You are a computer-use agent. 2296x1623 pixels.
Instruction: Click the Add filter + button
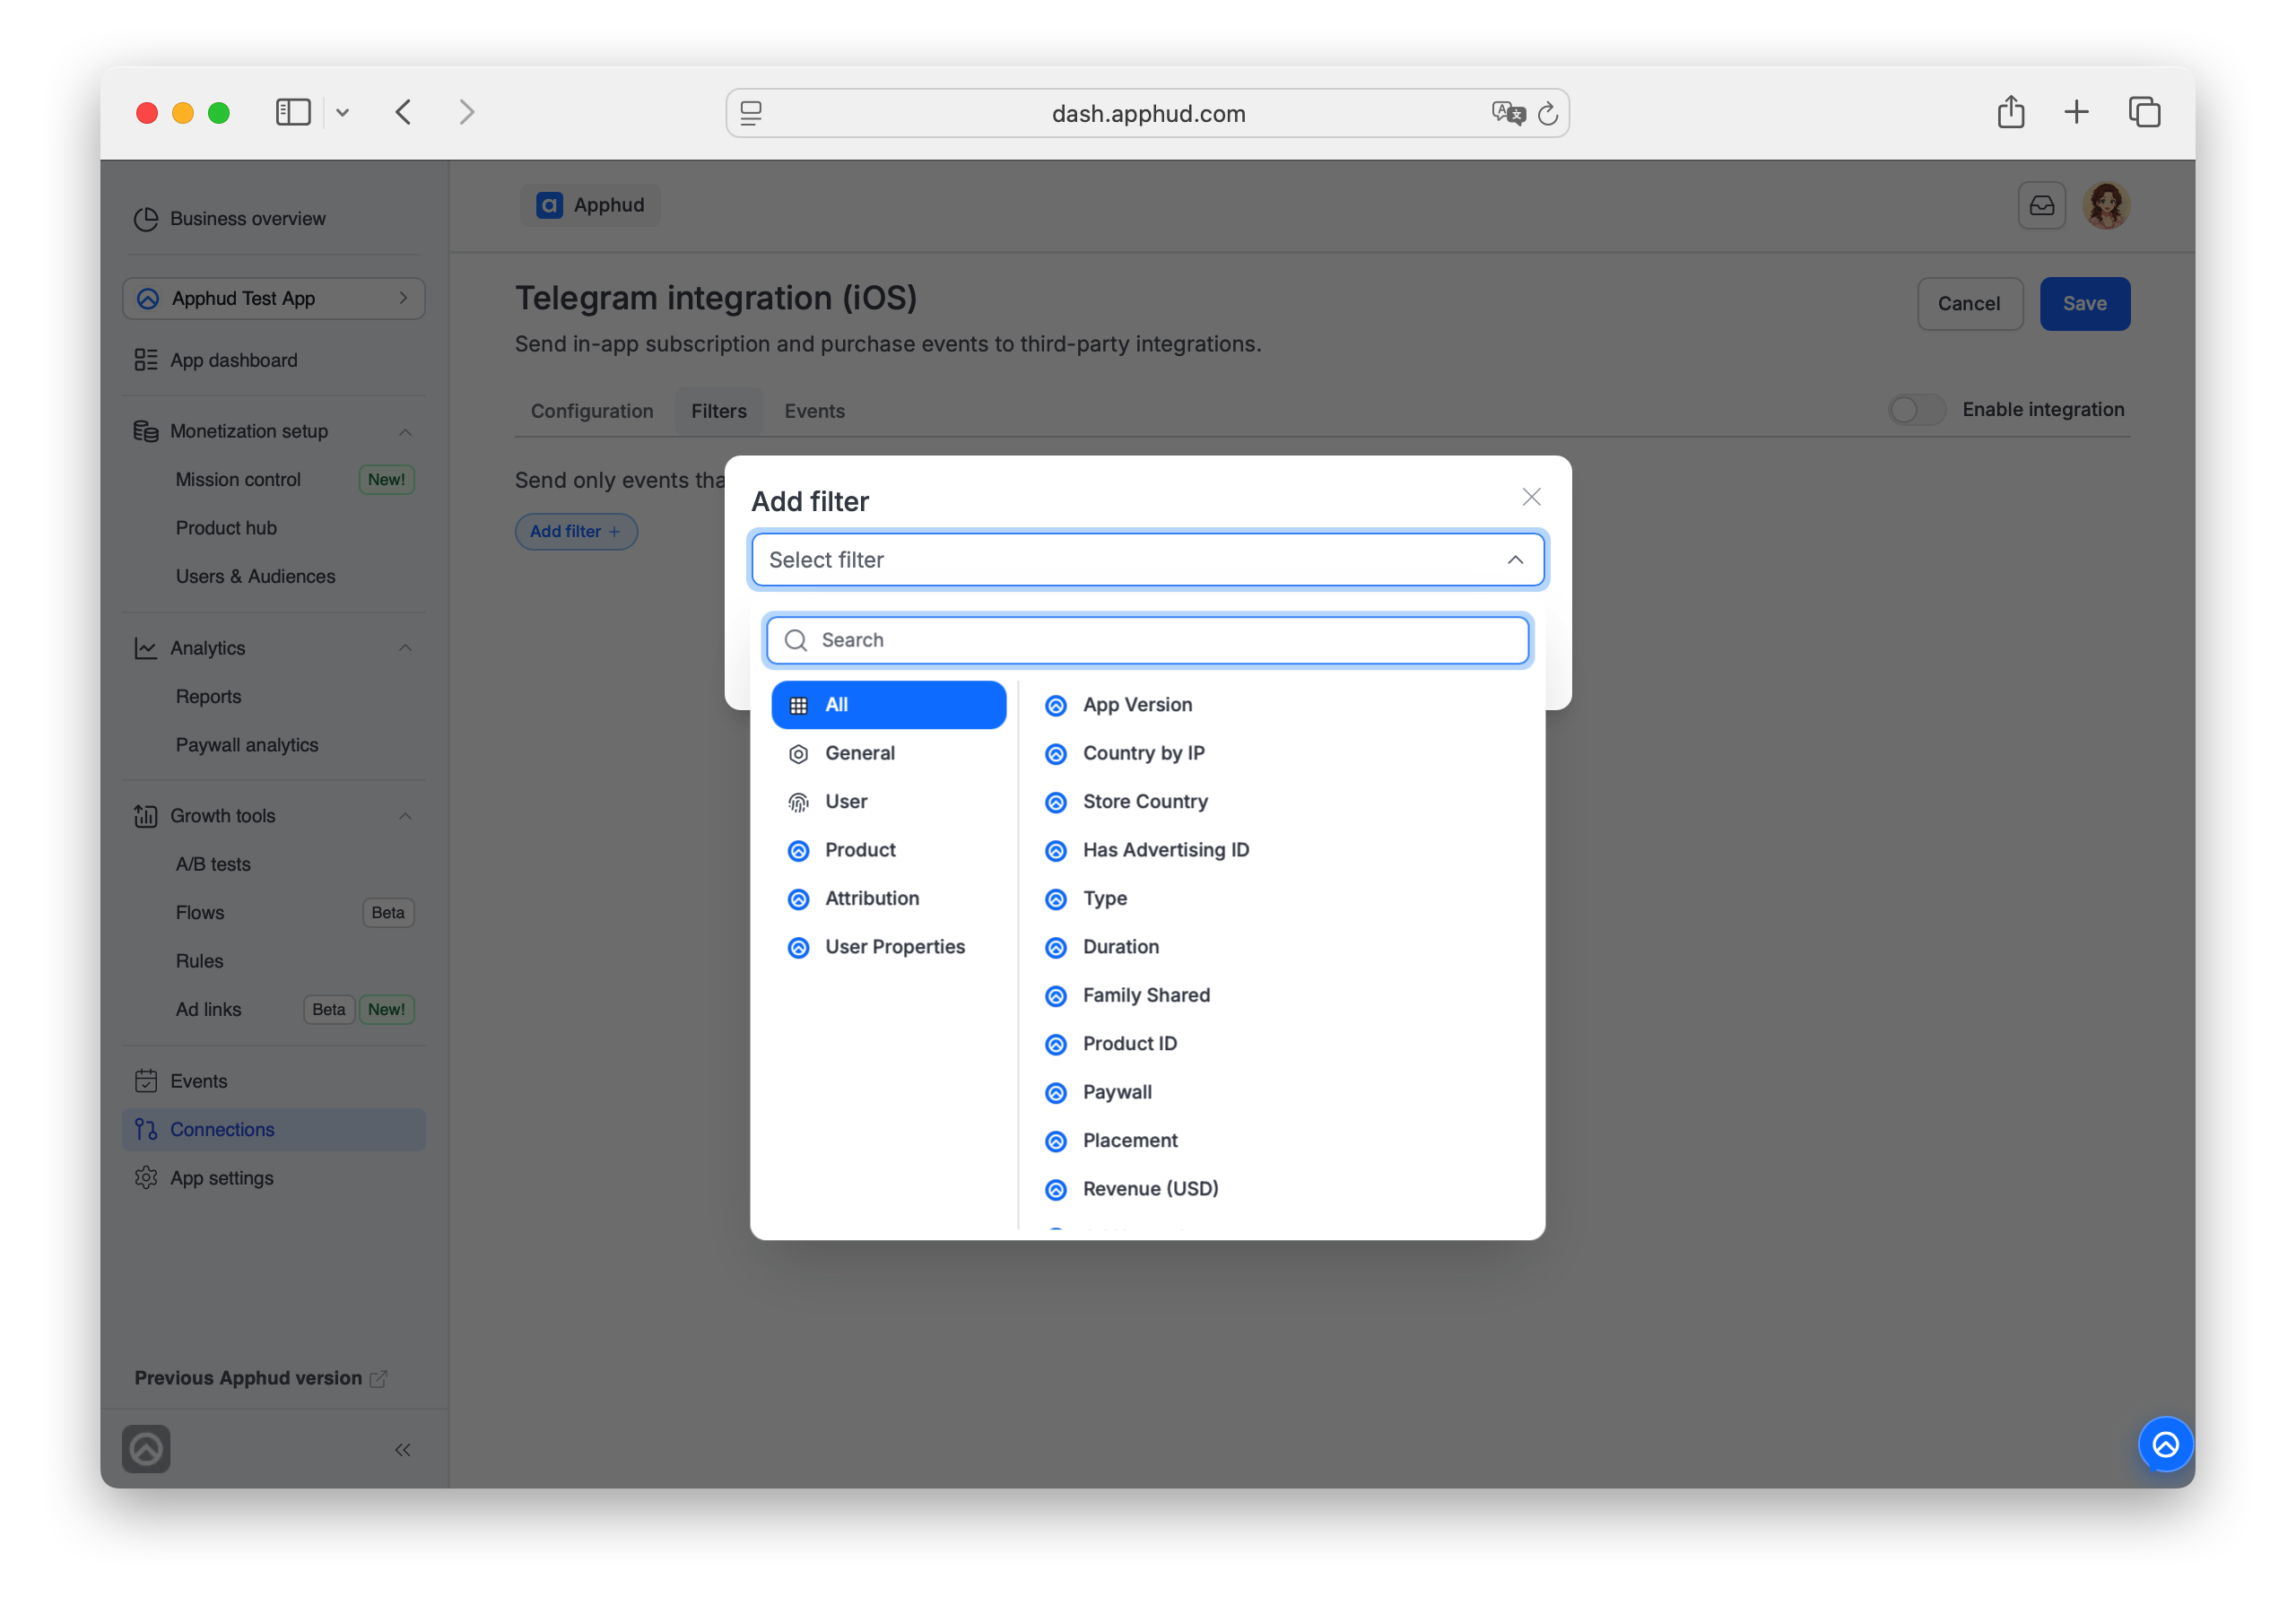(576, 532)
